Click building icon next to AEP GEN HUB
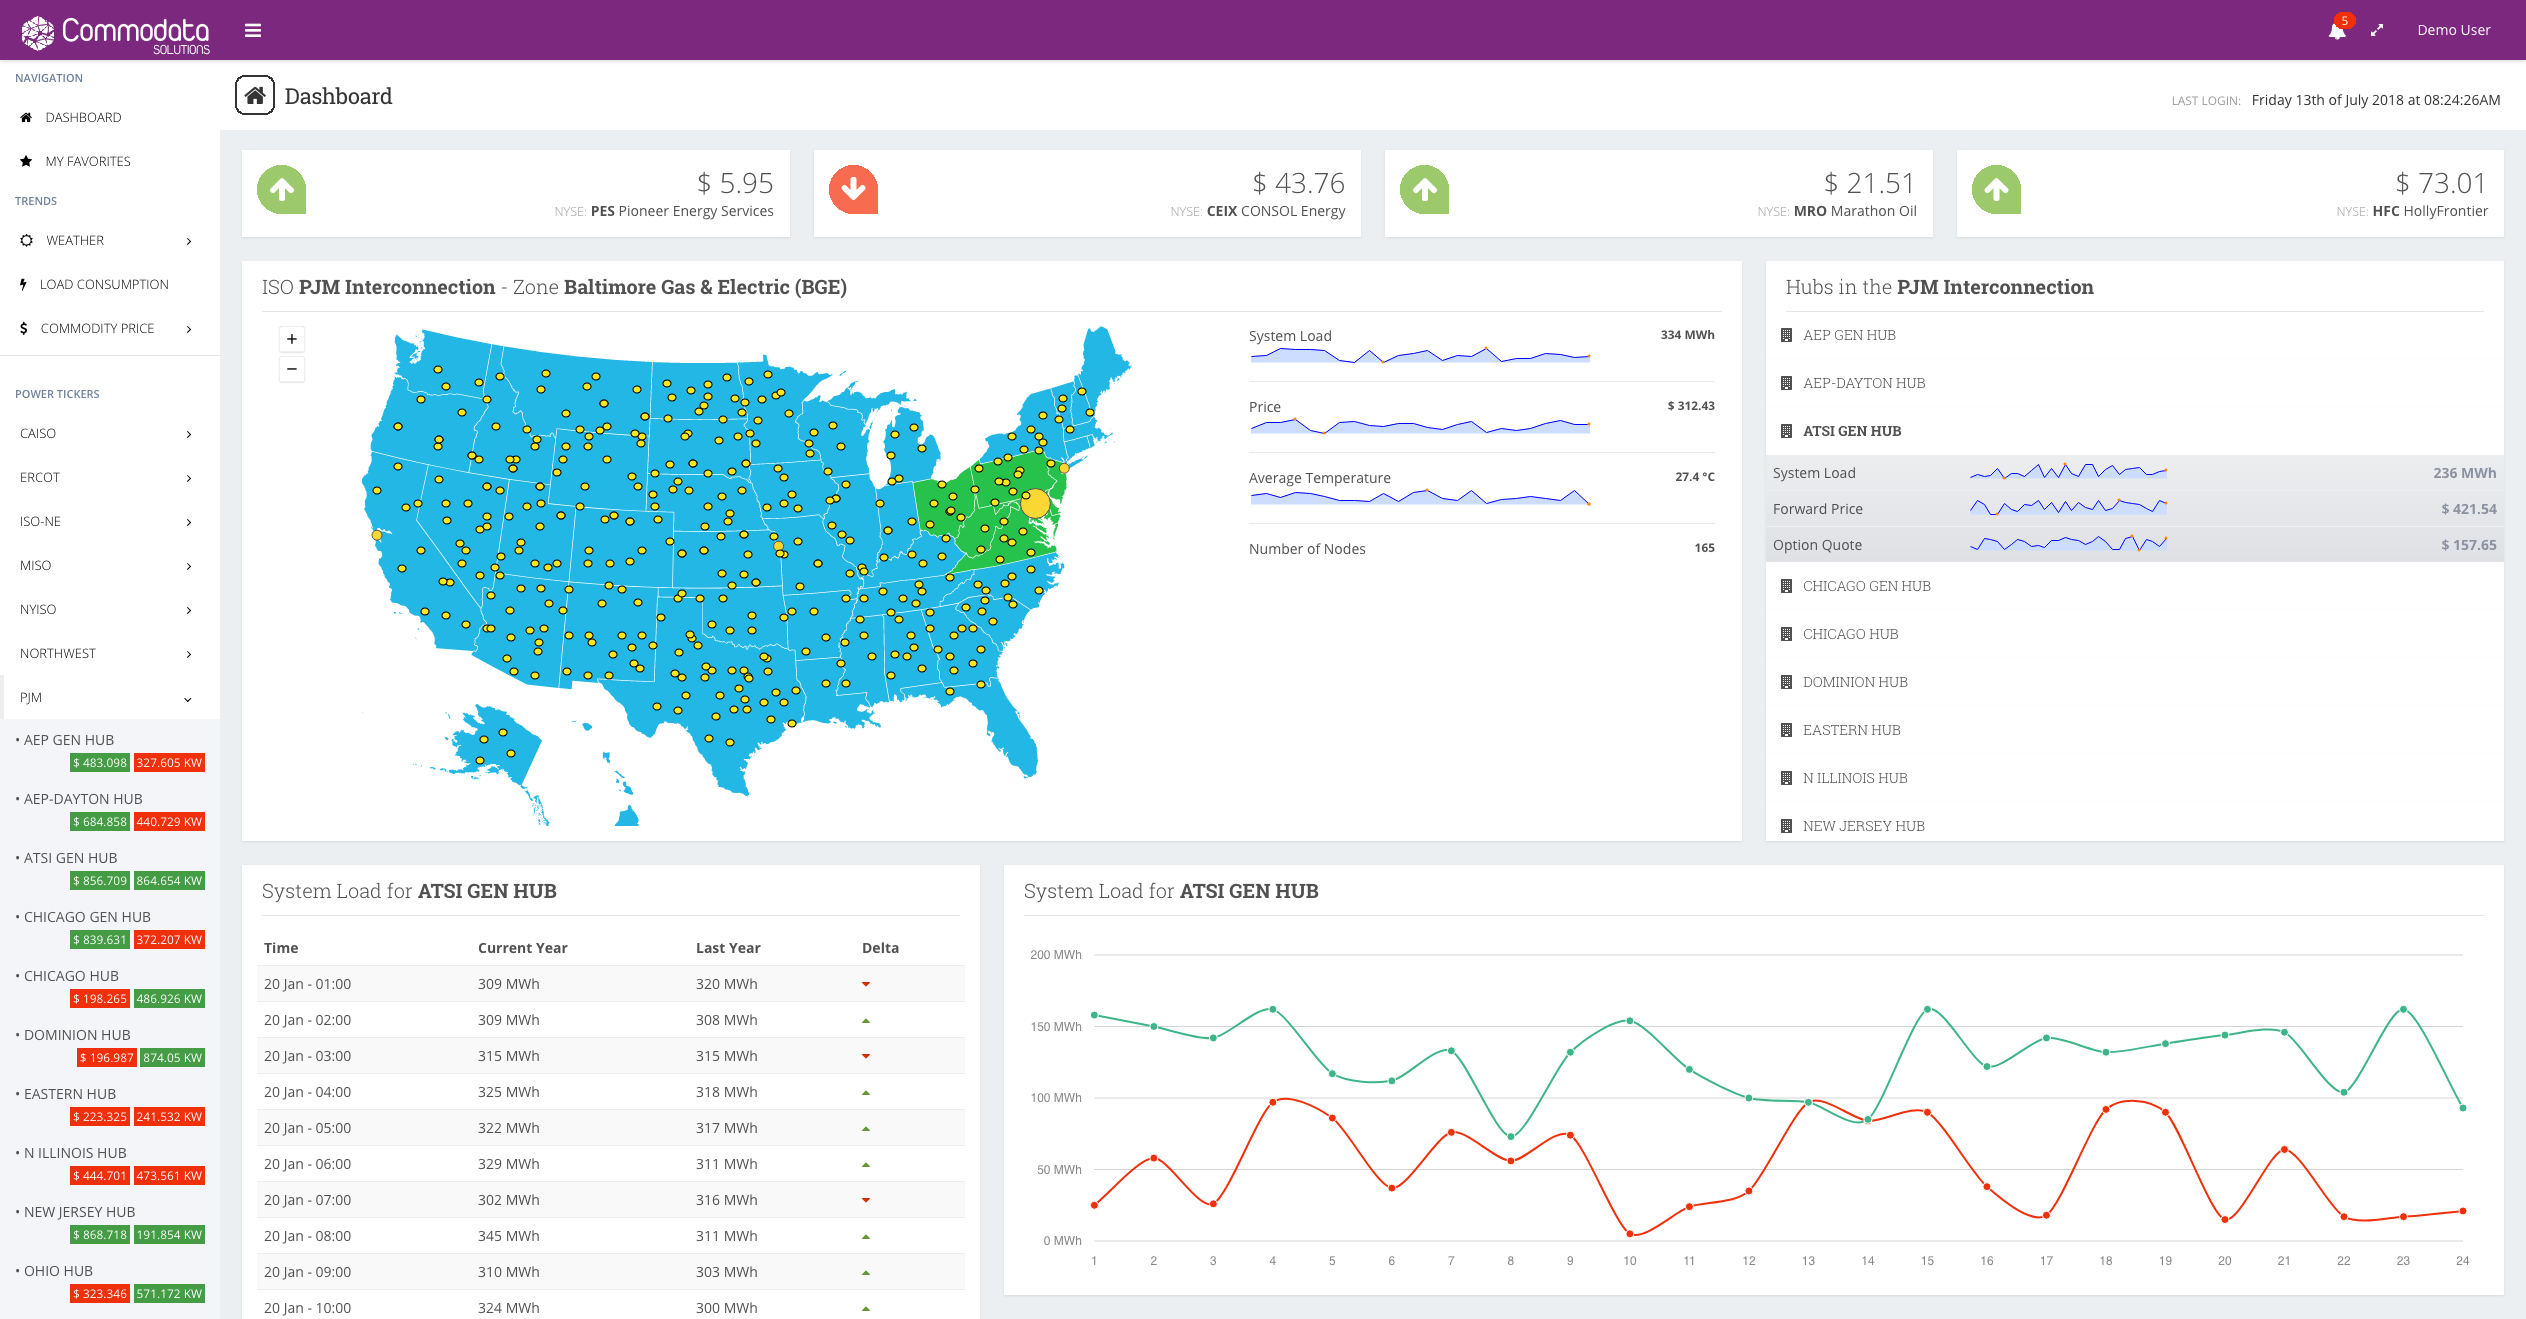2526x1319 pixels. [x=1786, y=335]
